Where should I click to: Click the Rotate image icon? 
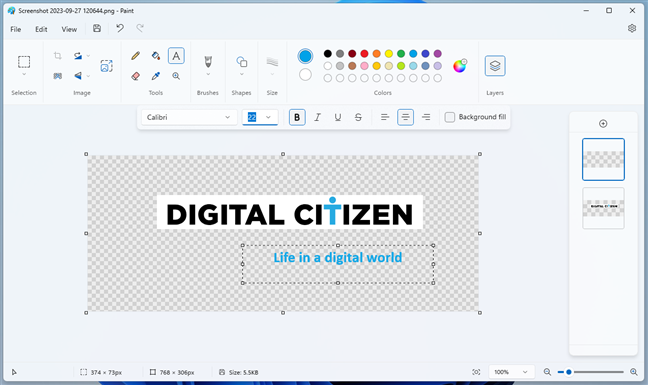click(78, 56)
